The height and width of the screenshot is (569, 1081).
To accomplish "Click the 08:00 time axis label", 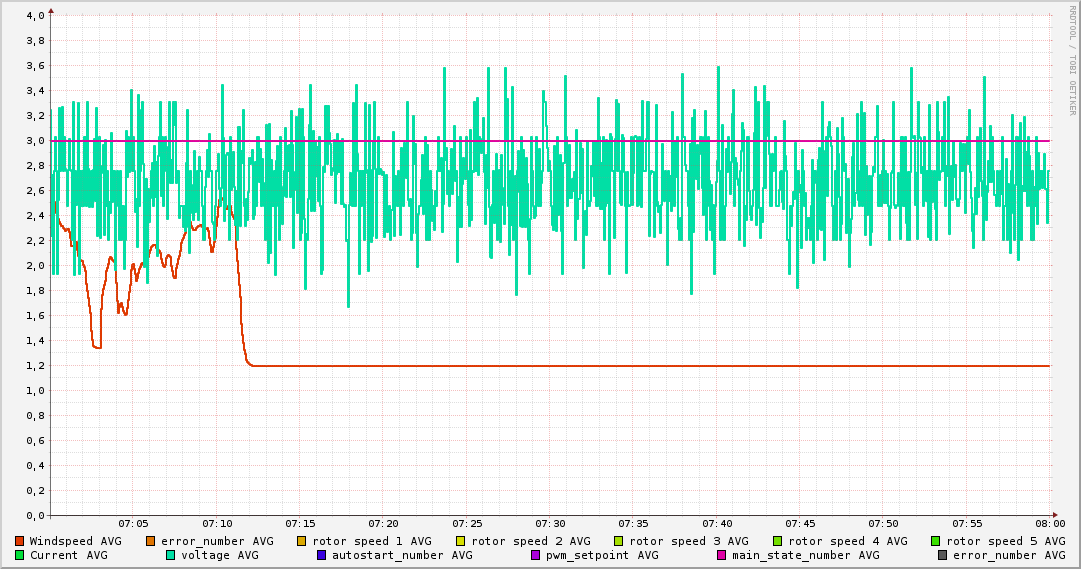I will 1049,523.
